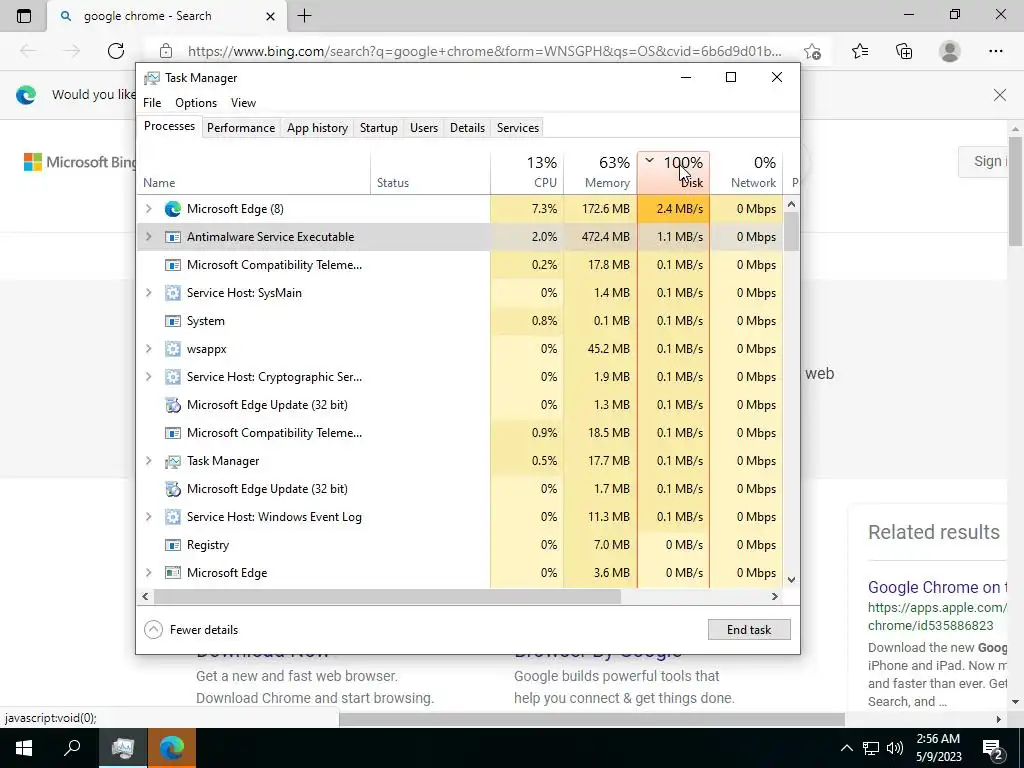Click the System process icon
Screen dimensions: 1024x768
pyautogui.click(x=172, y=321)
